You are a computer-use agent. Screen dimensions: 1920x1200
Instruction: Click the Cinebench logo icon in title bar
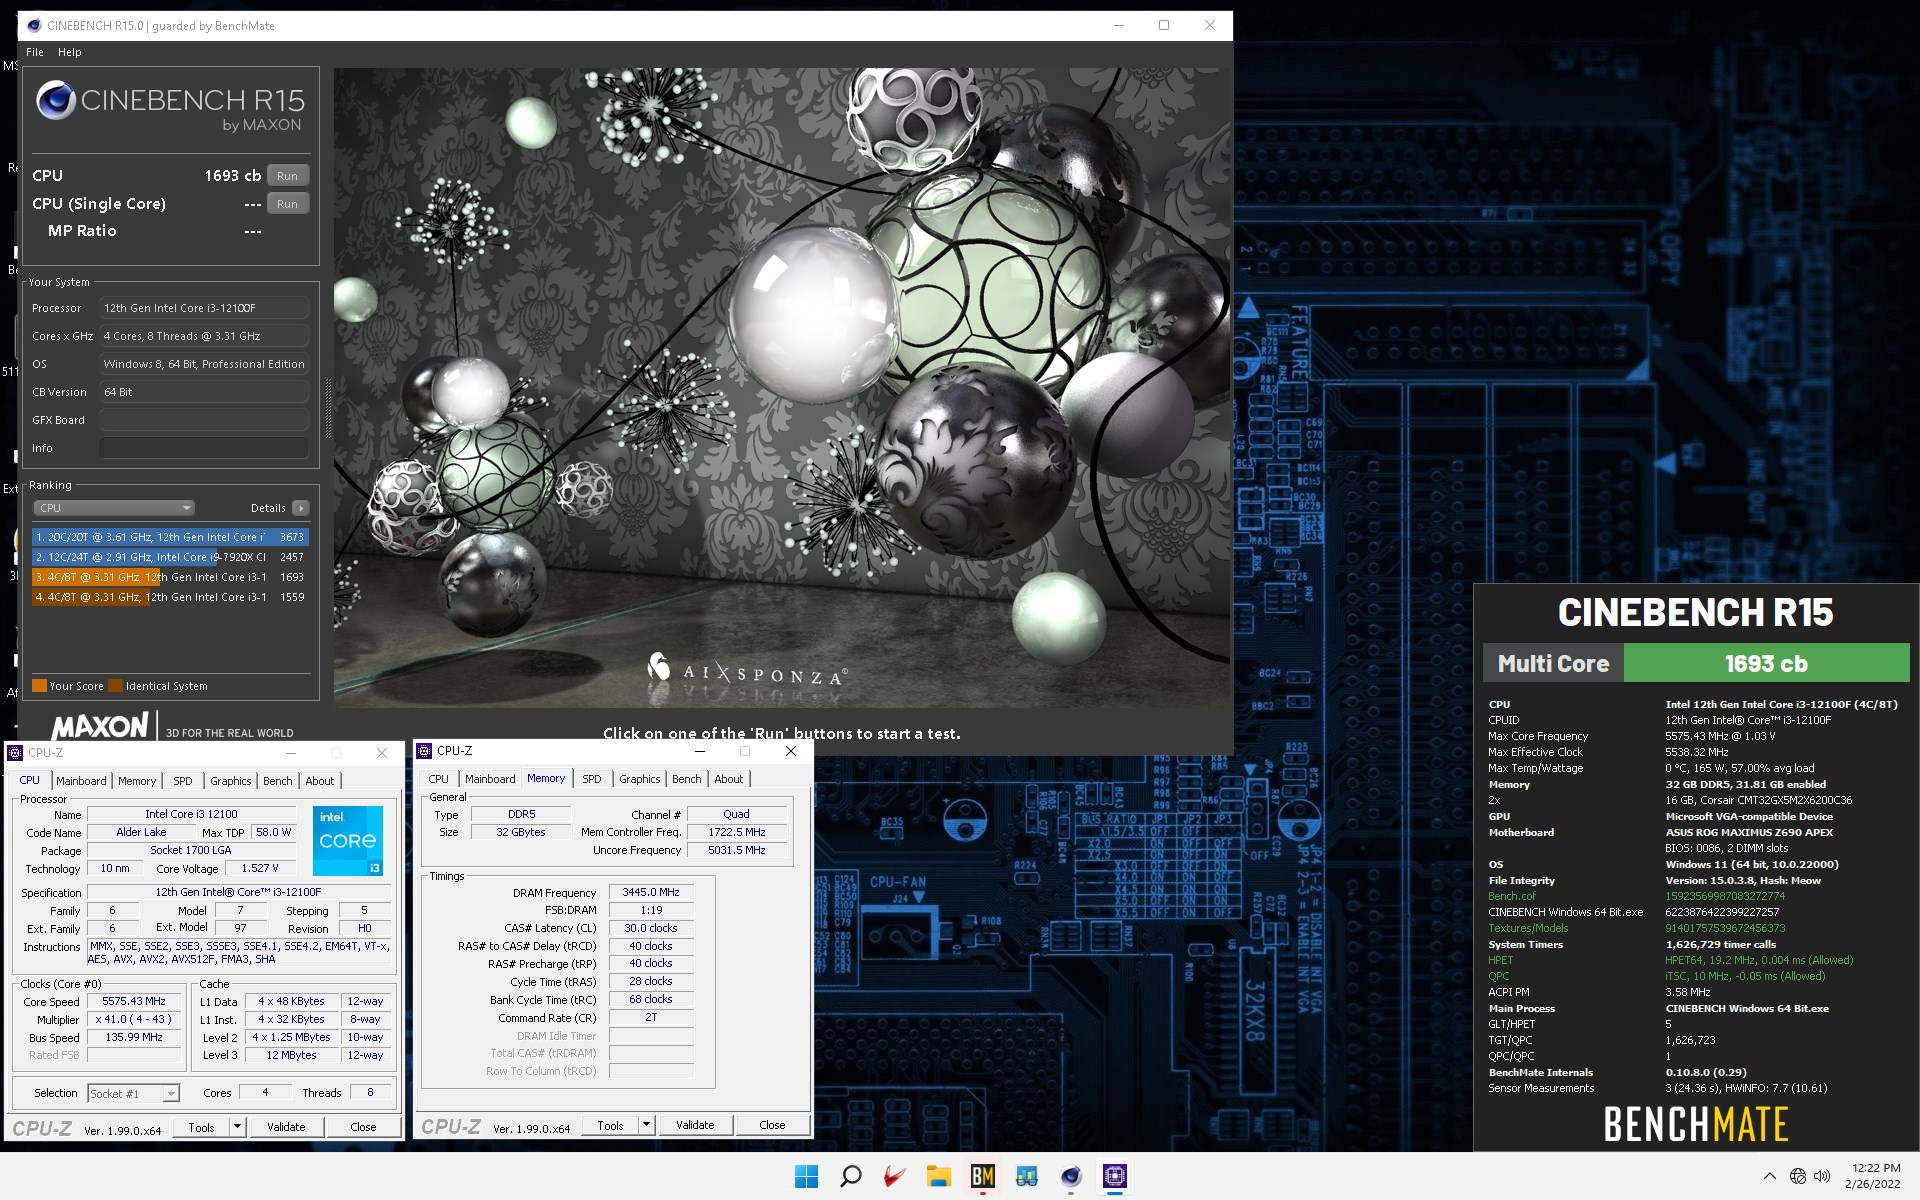(x=34, y=26)
